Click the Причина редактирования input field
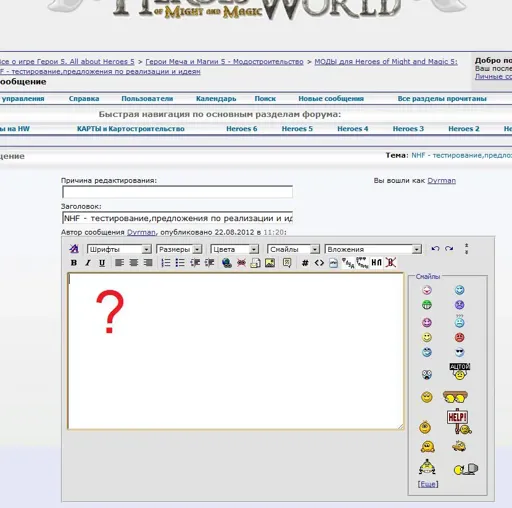The width and height of the screenshot is (512, 508). click(177, 192)
